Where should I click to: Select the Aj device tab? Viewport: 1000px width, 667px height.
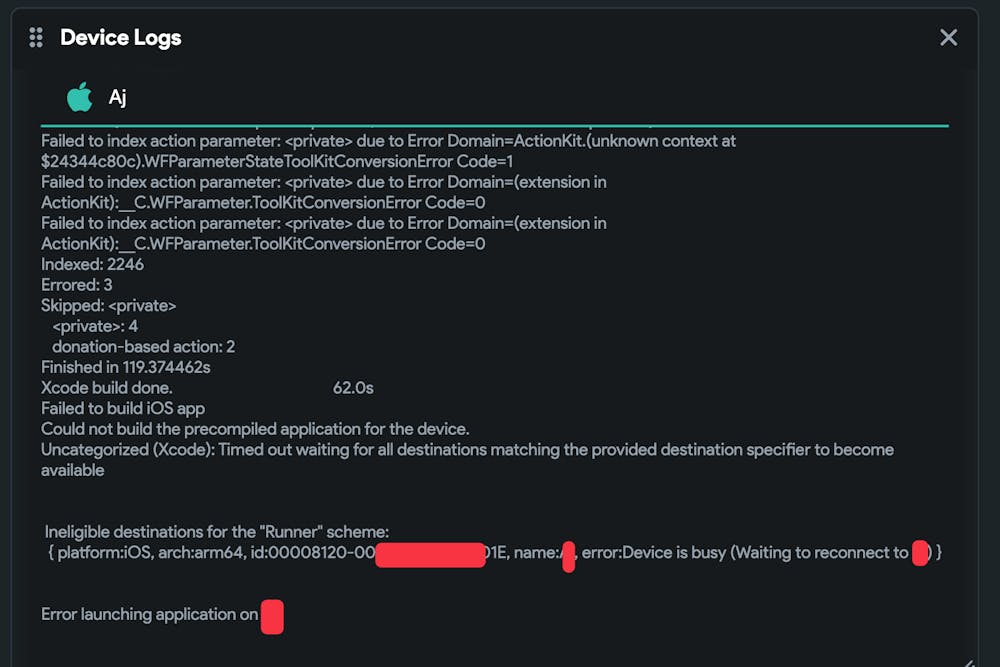[117, 97]
